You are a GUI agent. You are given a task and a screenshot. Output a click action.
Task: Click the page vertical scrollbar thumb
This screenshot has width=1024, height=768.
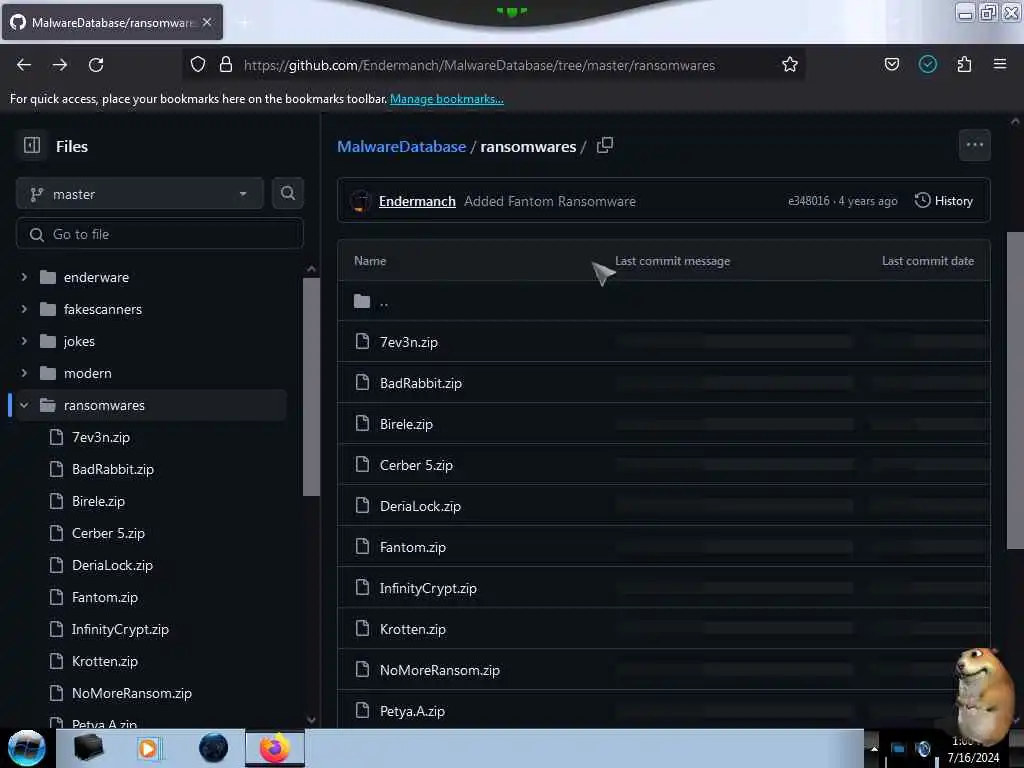point(1015,390)
